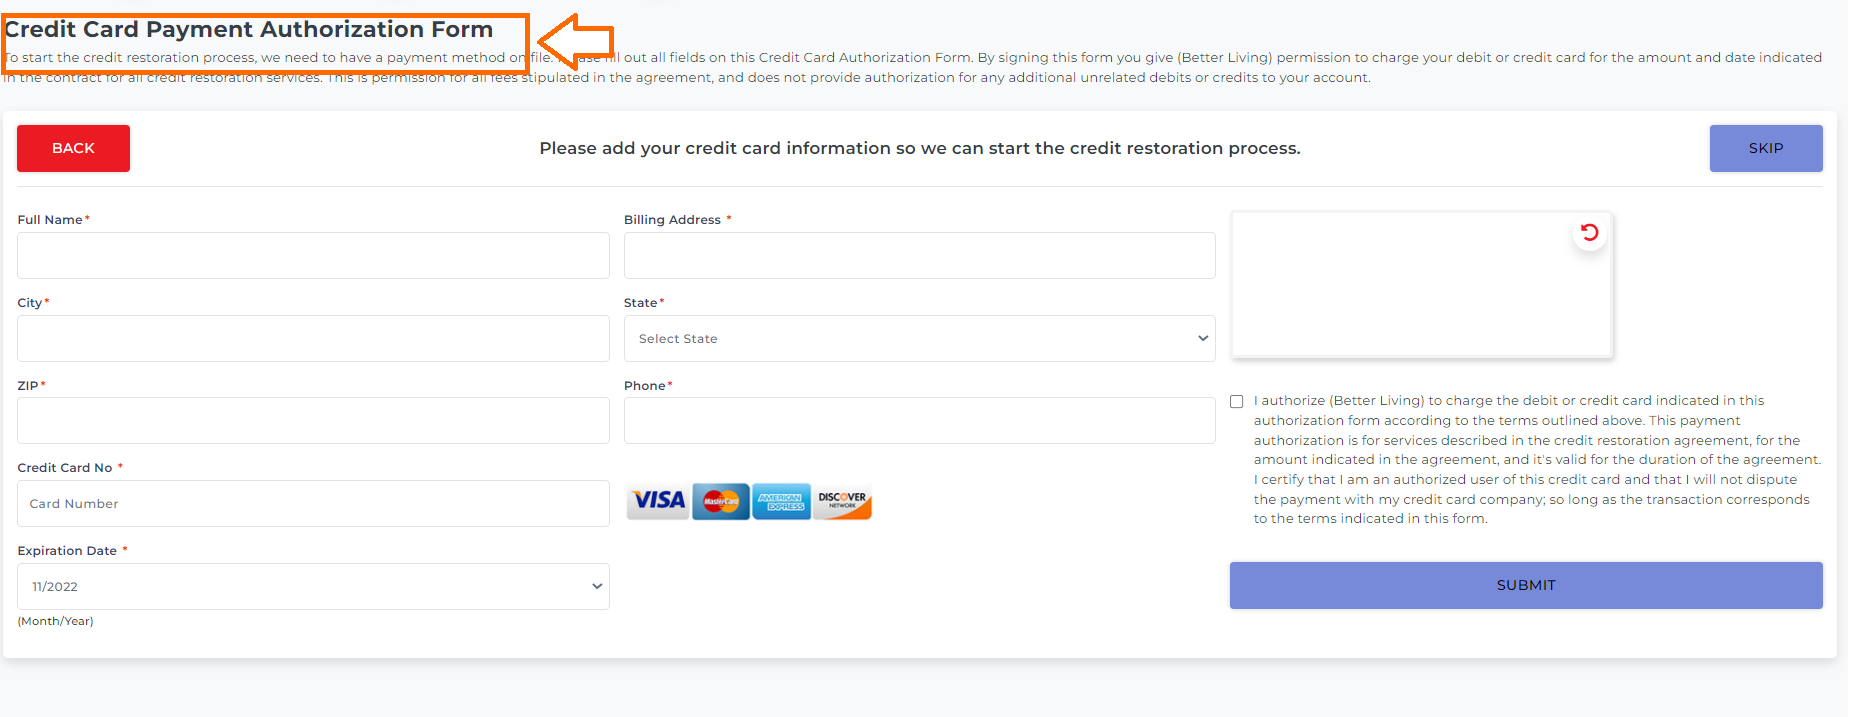Click the American Express logo

tap(781, 501)
